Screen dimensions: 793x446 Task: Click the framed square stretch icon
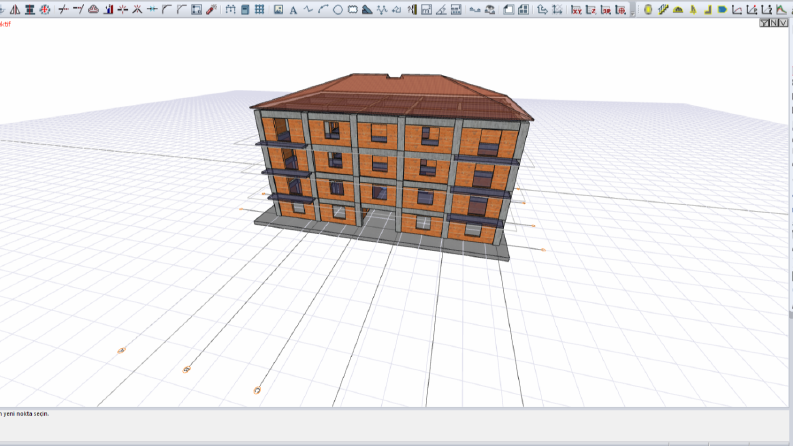click(196, 9)
